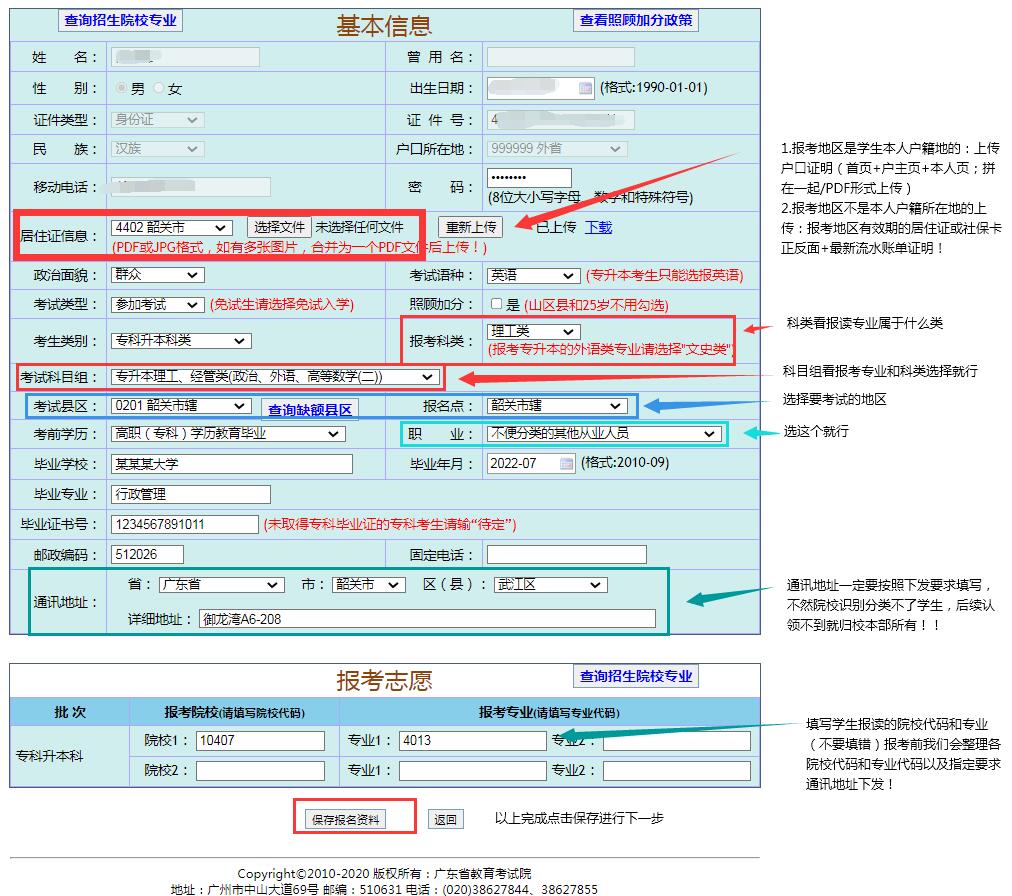The width and height of the screenshot is (1012, 896).
Task: Open the 考试科目组 dropdown
Action: [x=275, y=376]
